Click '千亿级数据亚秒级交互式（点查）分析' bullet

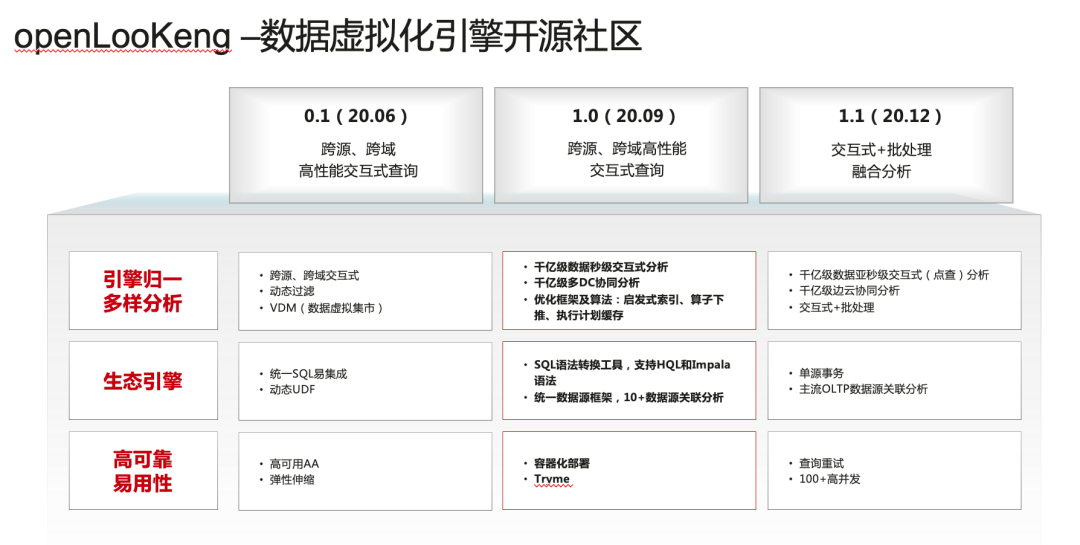click(893, 274)
